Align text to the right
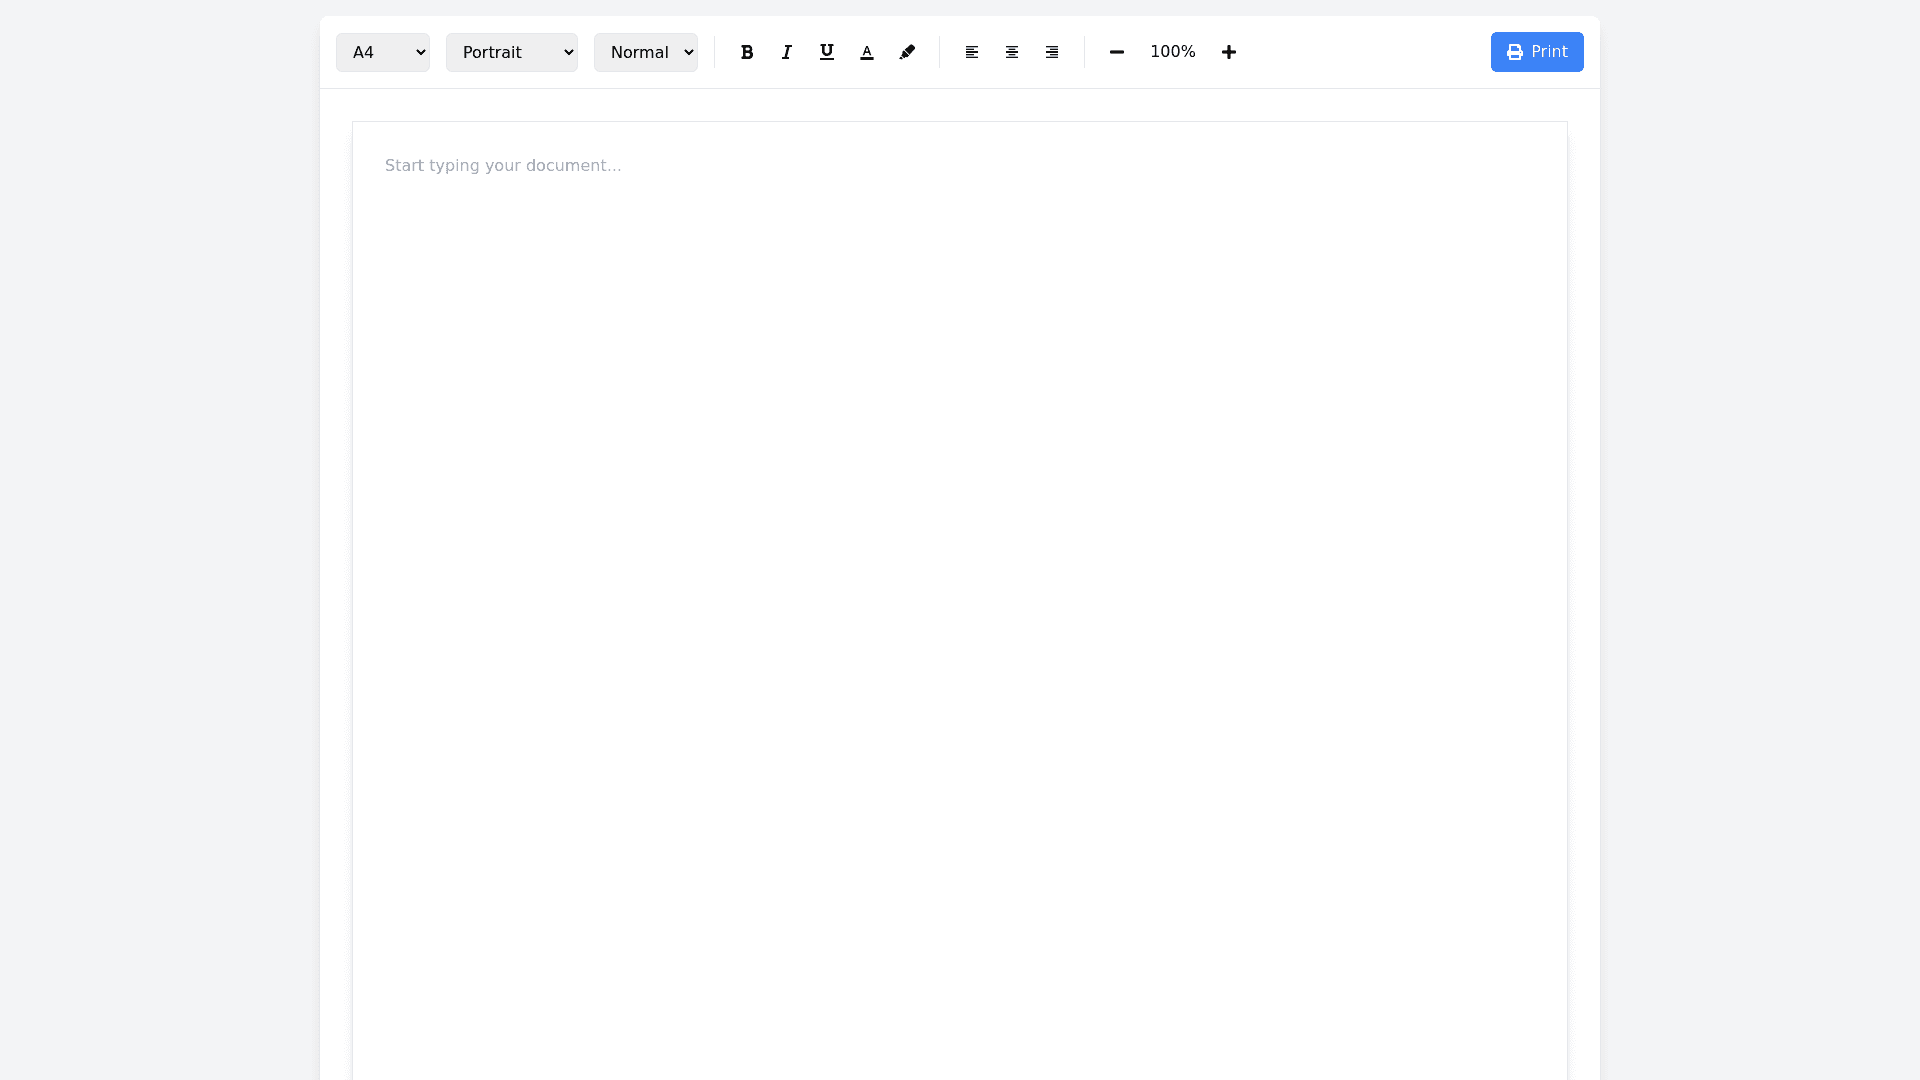1920x1080 pixels. tap(1052, 52)
